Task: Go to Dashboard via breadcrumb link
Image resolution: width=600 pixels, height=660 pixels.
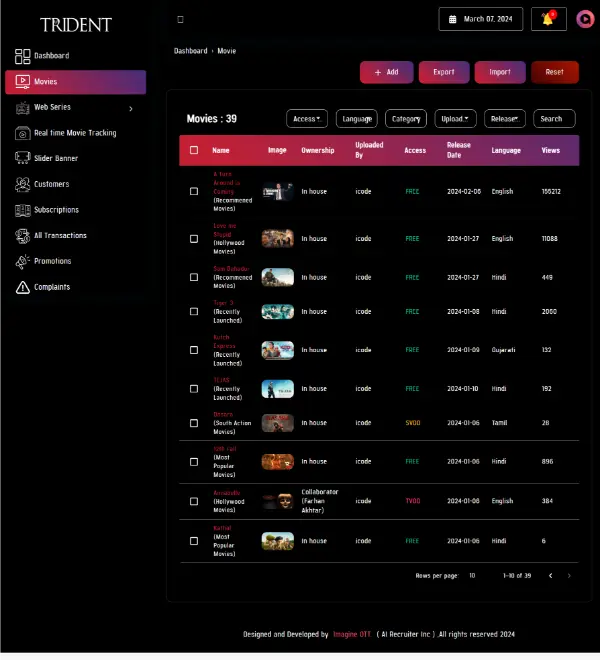Action: point(190,50)
